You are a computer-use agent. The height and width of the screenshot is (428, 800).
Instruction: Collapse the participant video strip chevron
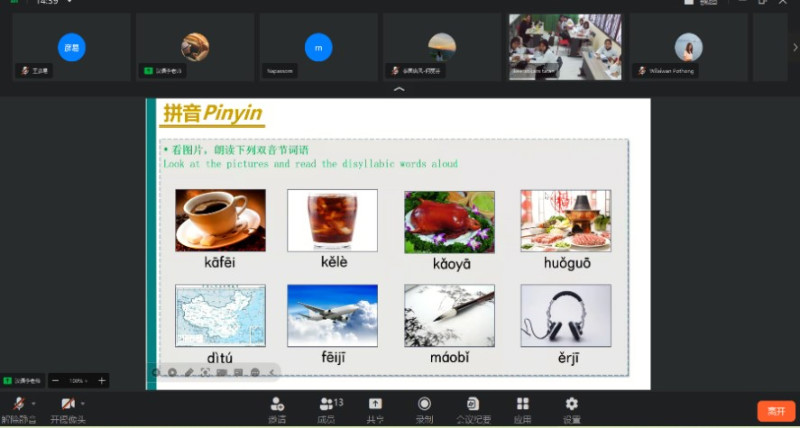click(x=399, y=90)
